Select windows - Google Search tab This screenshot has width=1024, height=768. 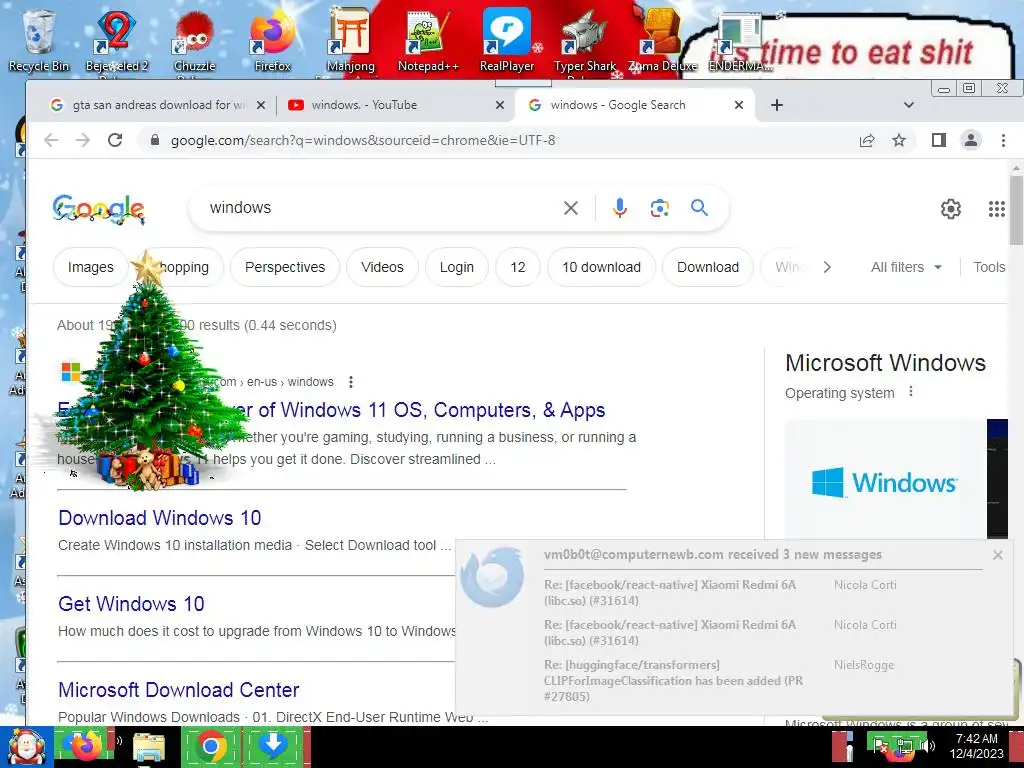coord(633,105)
